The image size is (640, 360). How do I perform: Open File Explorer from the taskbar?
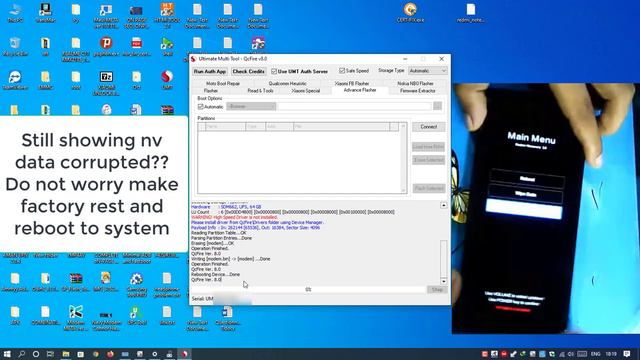point(66,354)
